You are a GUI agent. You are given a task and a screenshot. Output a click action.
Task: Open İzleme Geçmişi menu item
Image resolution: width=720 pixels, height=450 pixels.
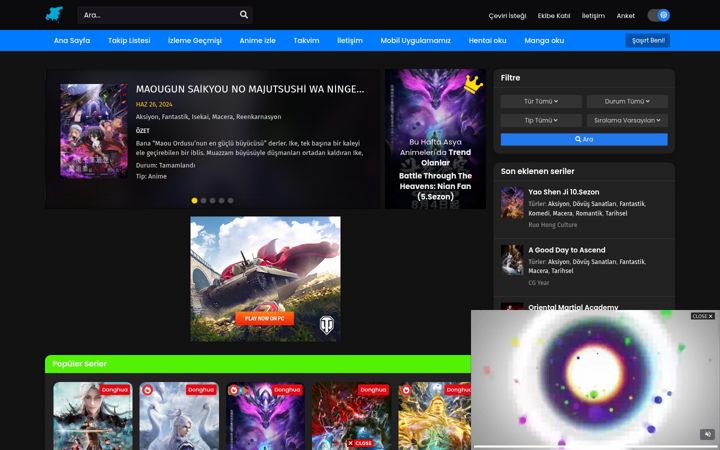pos(195,40)
